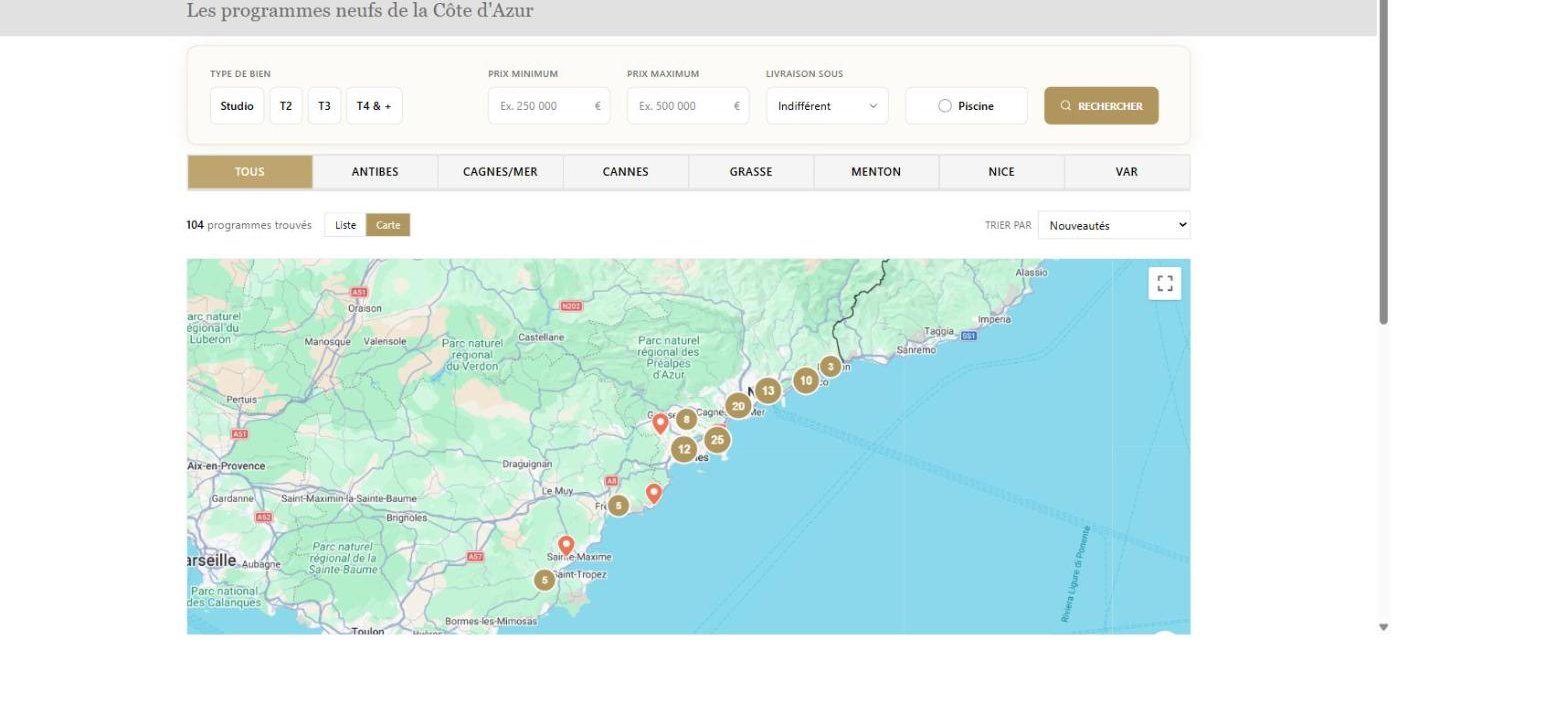Click the '104 programmes trouvés' text
Image resolution: width=1545 pixels, height=714 pixels.
(x=249, y=225)
